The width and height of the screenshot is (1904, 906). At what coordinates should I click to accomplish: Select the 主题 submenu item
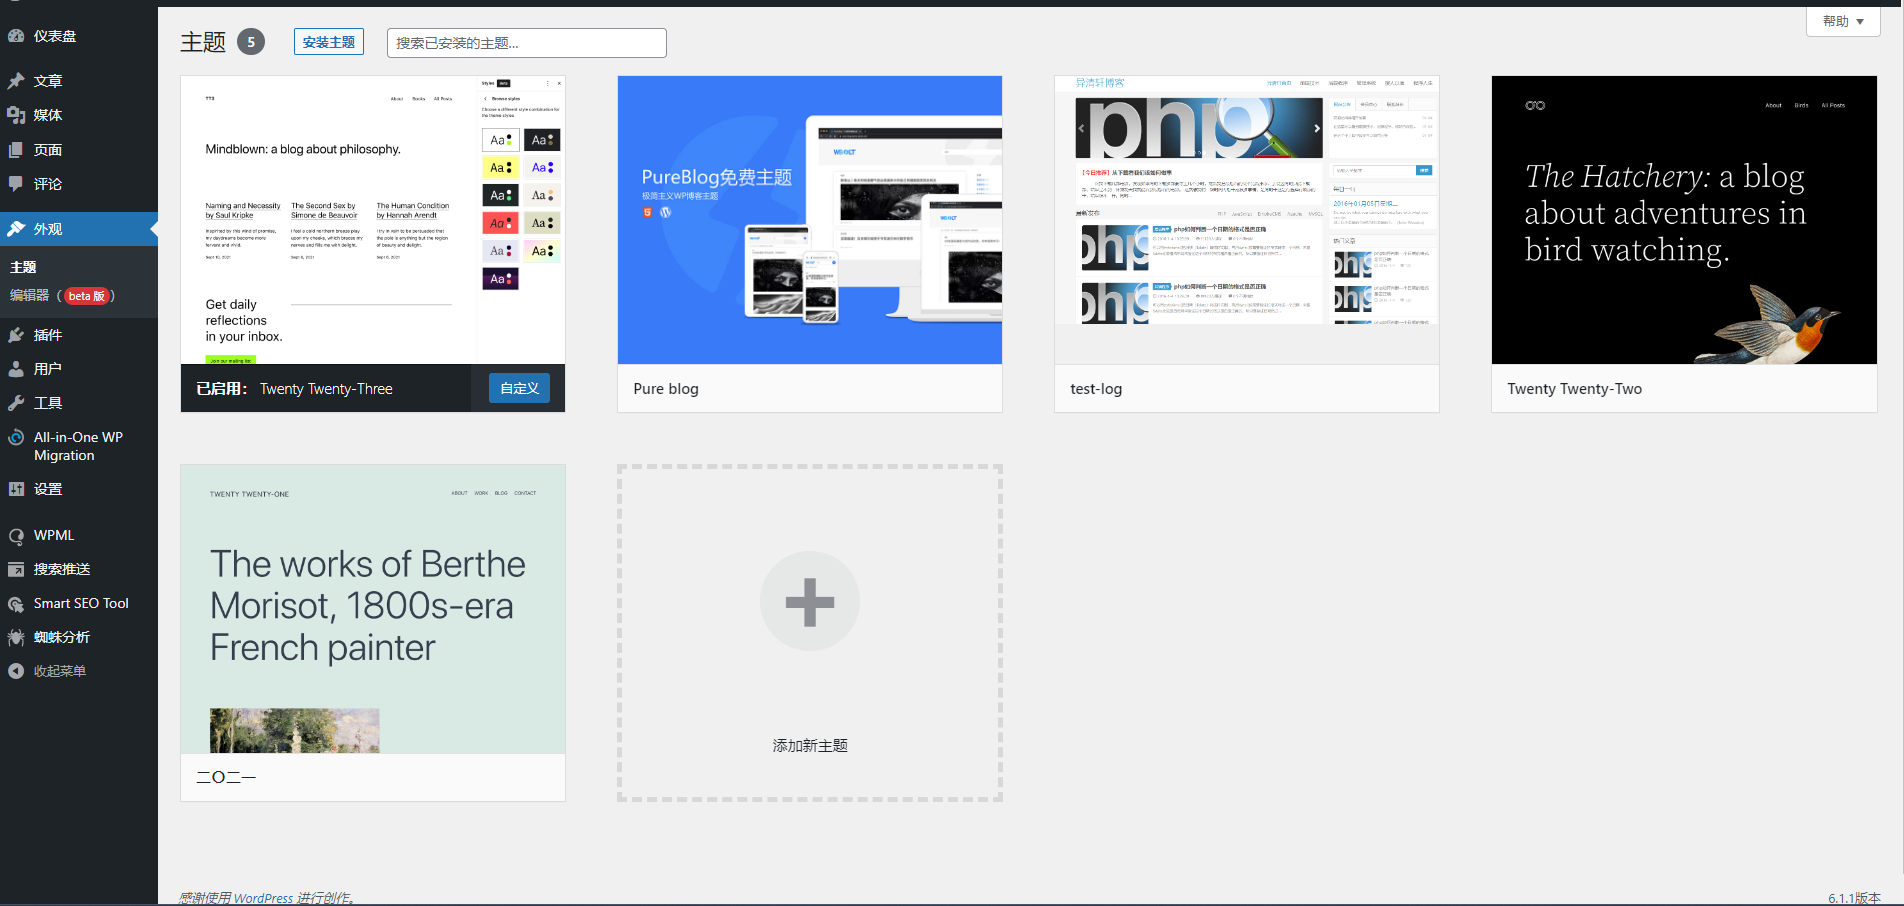23,267
